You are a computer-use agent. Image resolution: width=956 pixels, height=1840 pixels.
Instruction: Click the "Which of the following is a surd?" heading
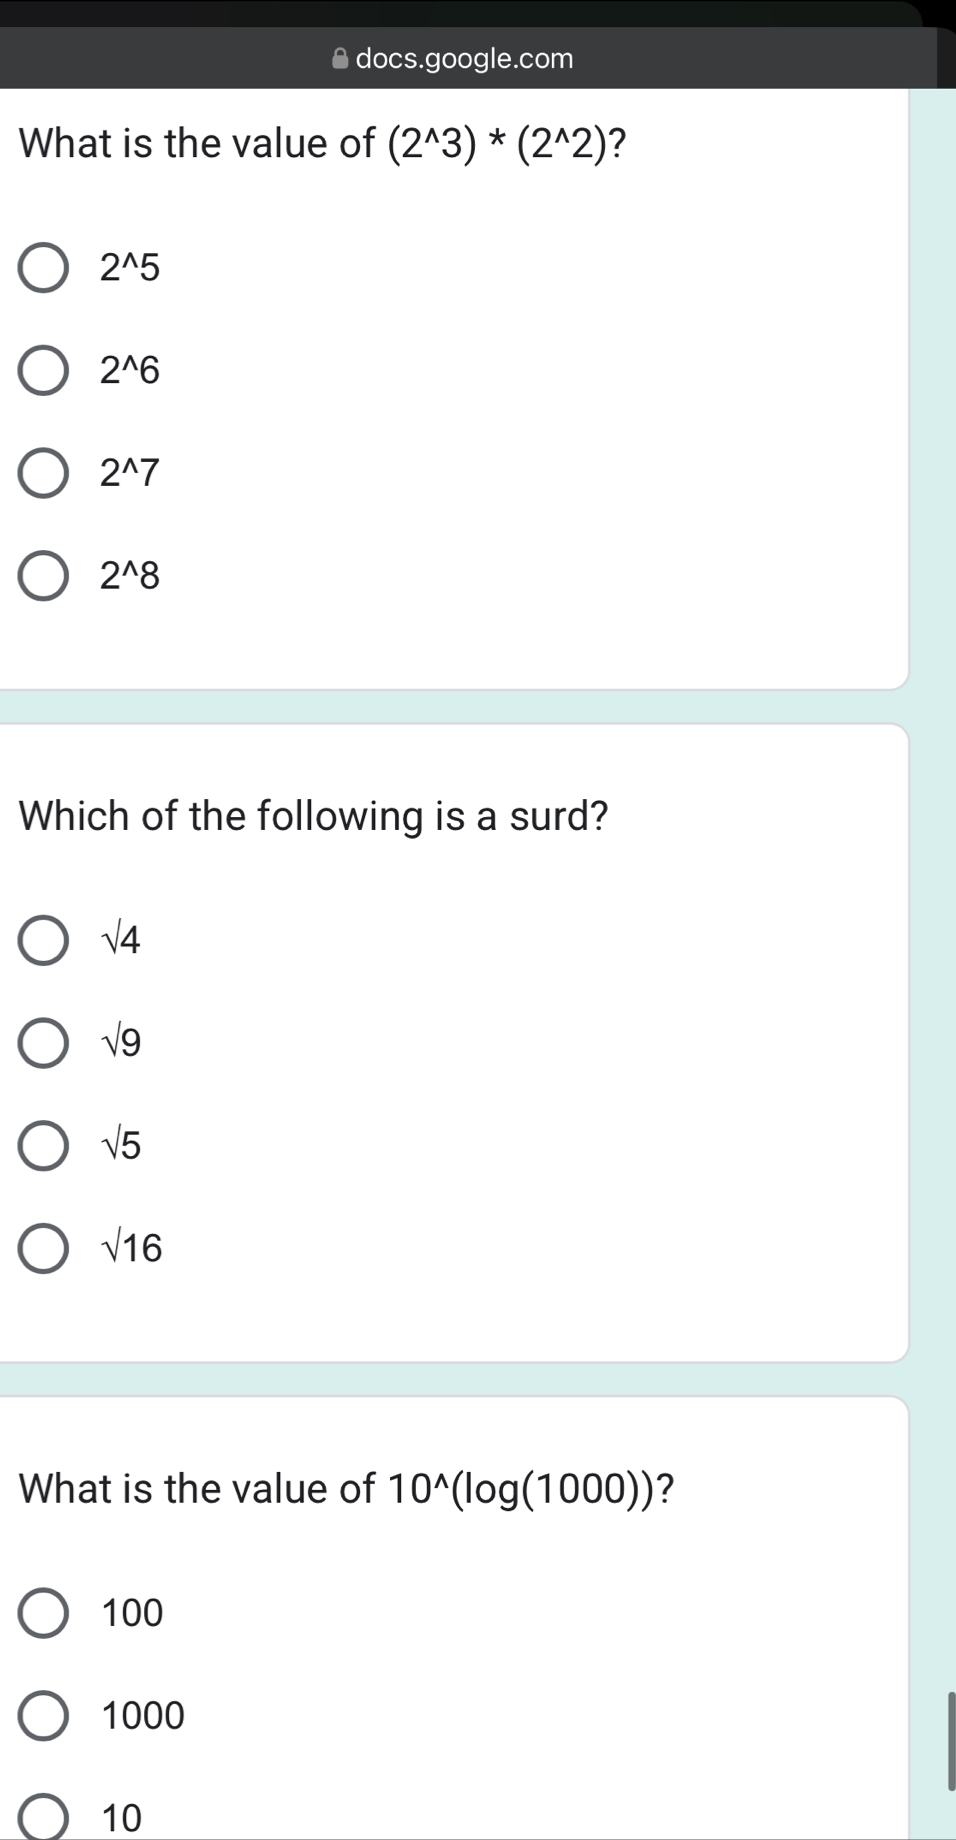pos(314,816)
